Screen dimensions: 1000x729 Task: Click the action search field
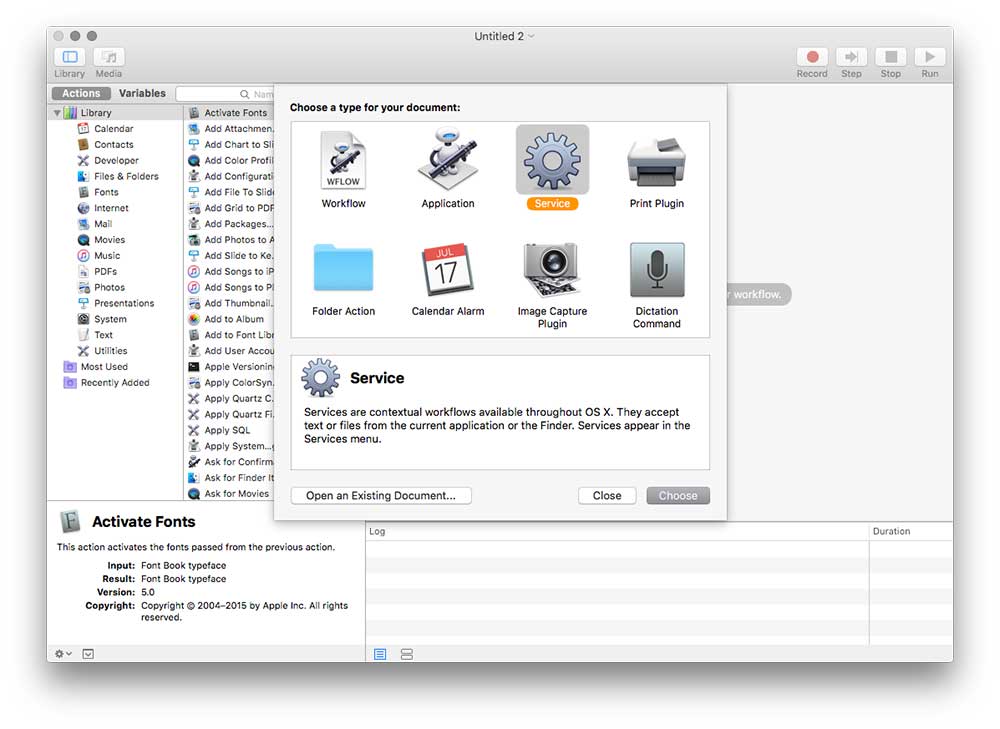click(x=224, y=94)
